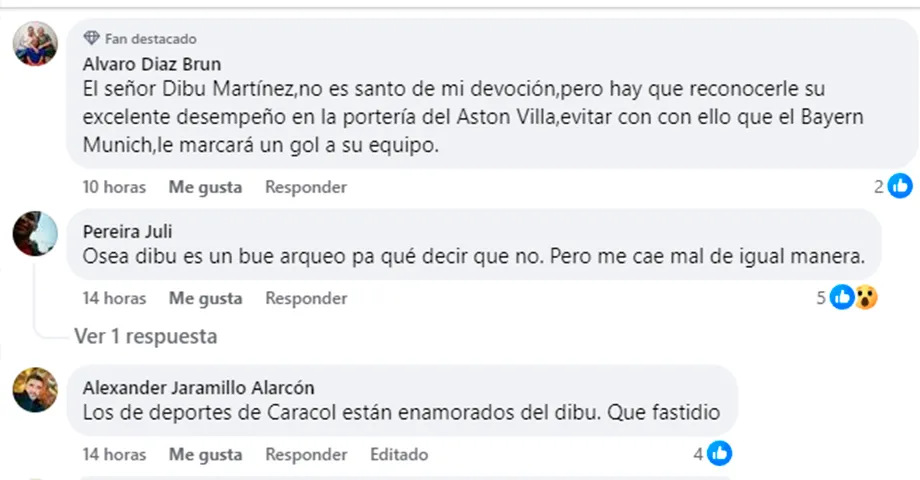Reply to Alvaro Diaz Brun's comment

tap(306, 187)
